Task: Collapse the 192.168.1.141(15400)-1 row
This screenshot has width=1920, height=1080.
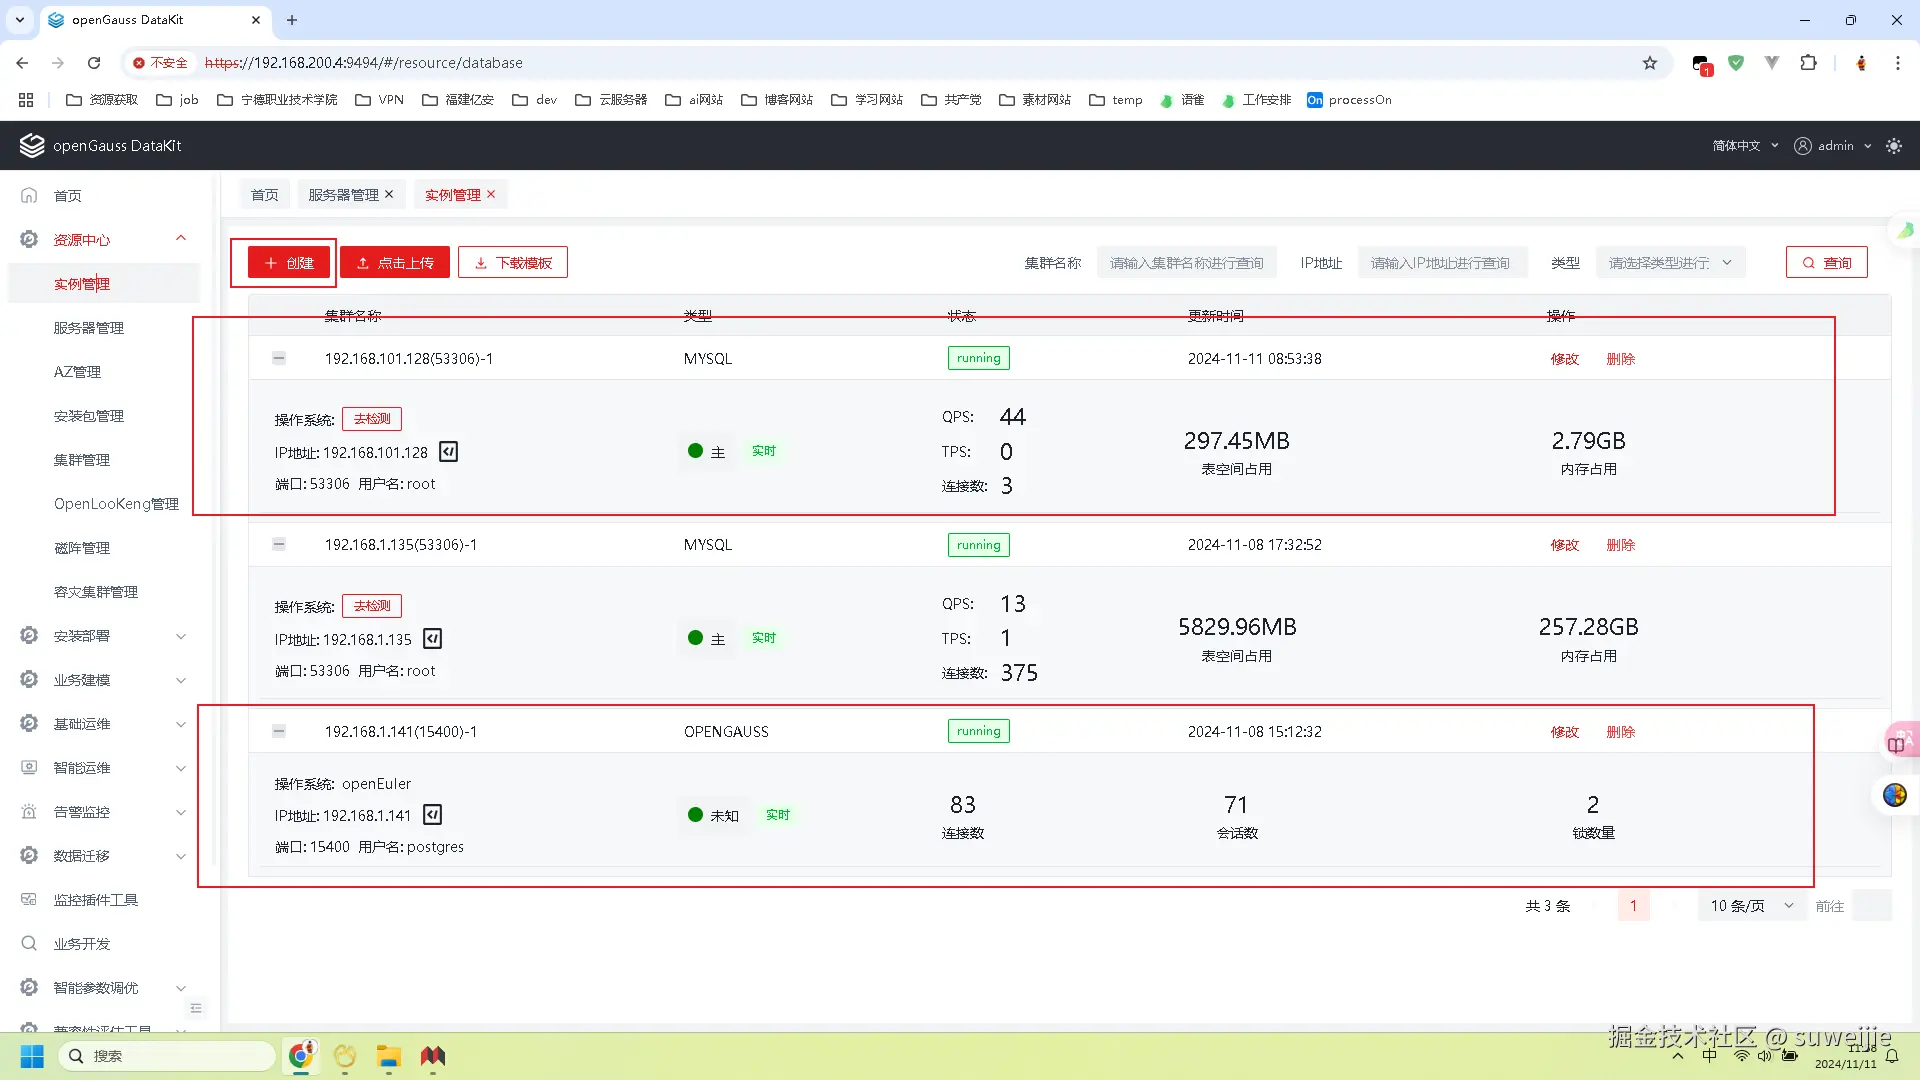Action: 279,732
